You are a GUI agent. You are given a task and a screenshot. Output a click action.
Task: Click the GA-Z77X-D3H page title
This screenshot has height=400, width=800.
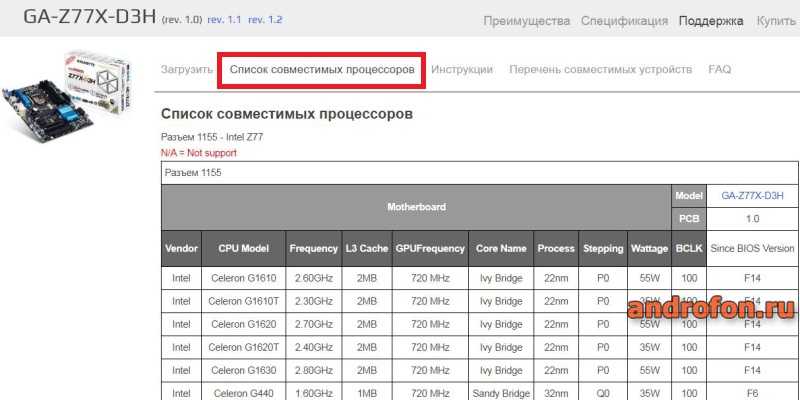[x=89, y=16]
